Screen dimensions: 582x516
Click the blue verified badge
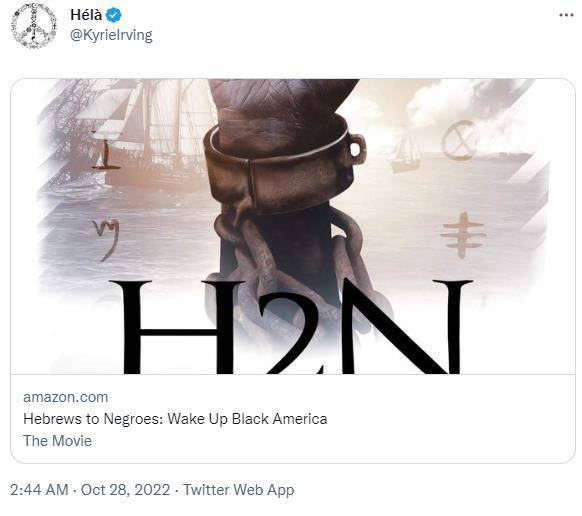pyautogui.click(x=114, y=15)
